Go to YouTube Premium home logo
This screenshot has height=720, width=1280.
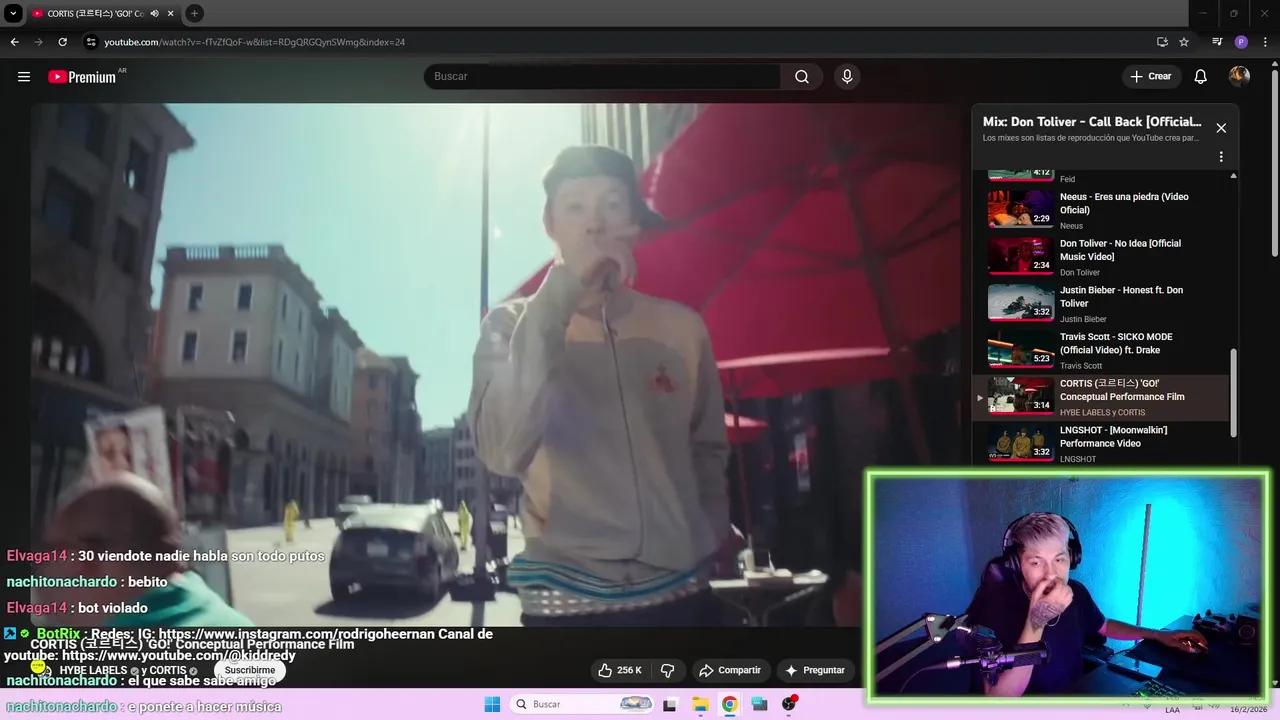(82, 77)
